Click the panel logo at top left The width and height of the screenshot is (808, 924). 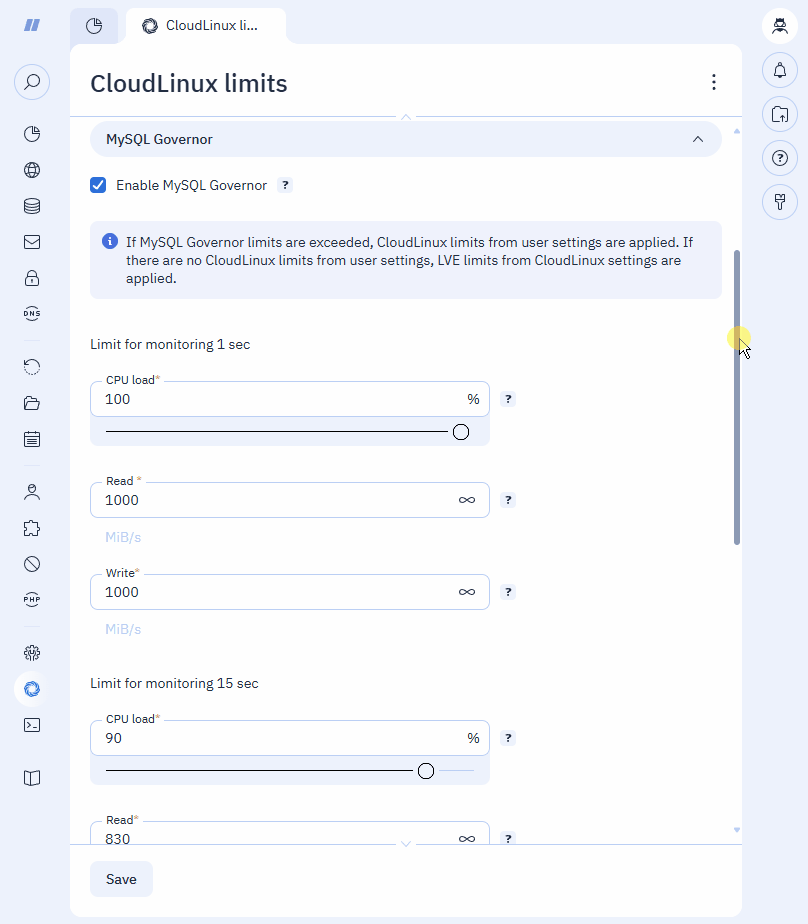pyautogui.click(x=32, y=25)
